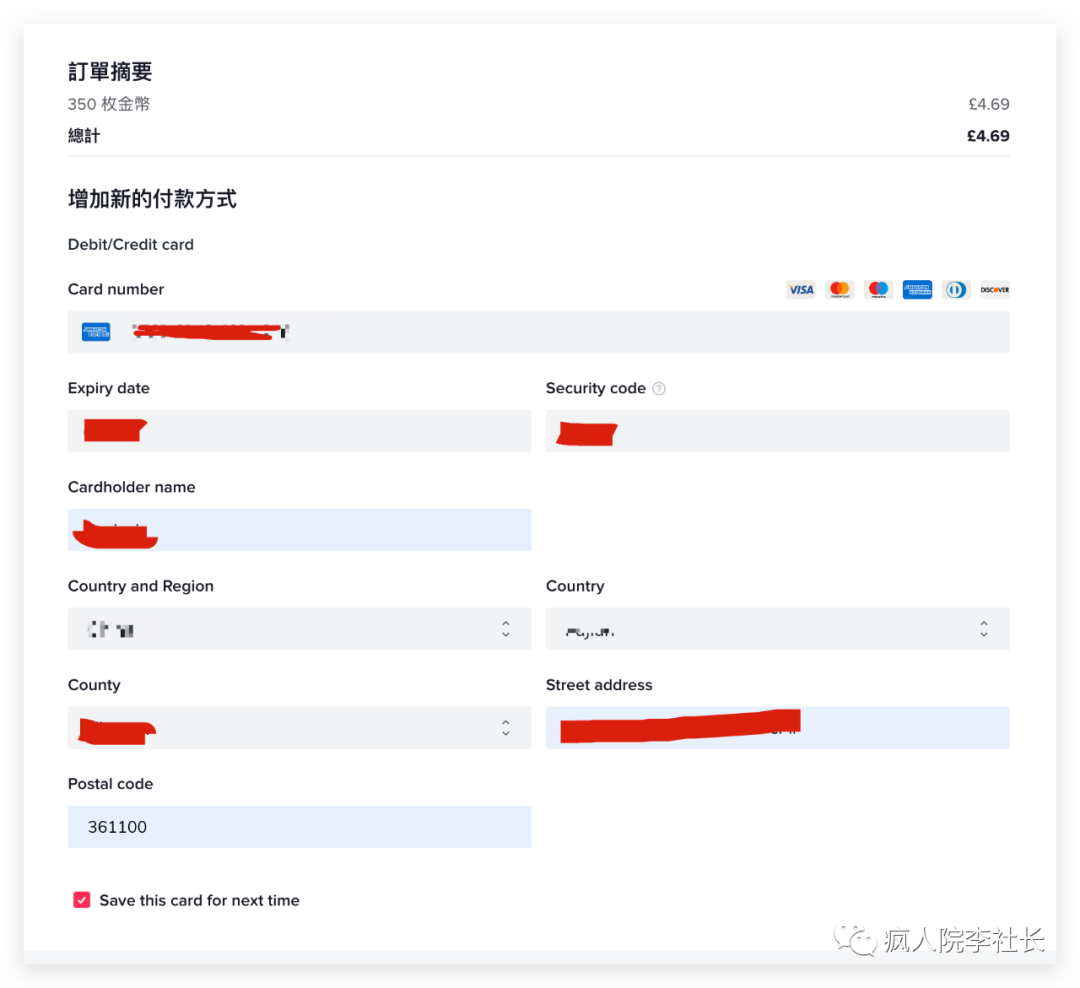Open the Security code help question mark
Viewport: 1080px width, 988px height.
tap(659, 389)
